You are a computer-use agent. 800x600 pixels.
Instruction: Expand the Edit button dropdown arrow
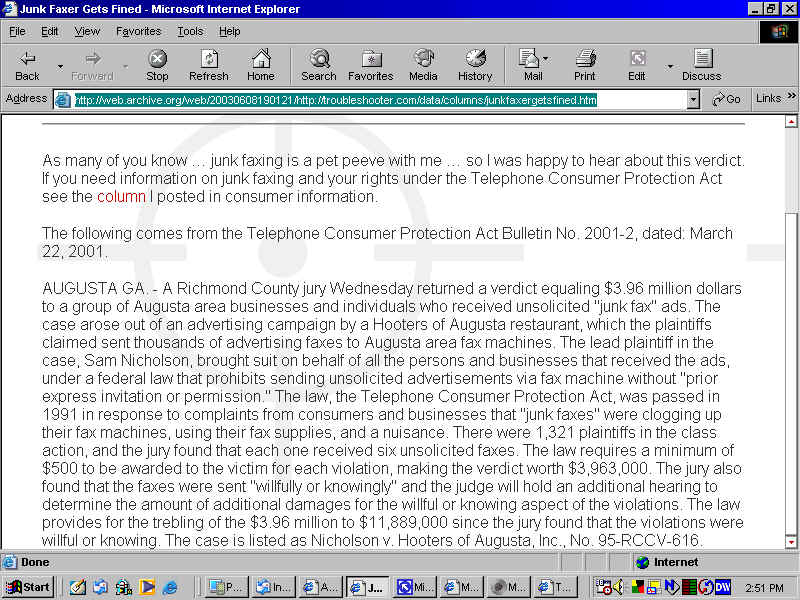670,66
